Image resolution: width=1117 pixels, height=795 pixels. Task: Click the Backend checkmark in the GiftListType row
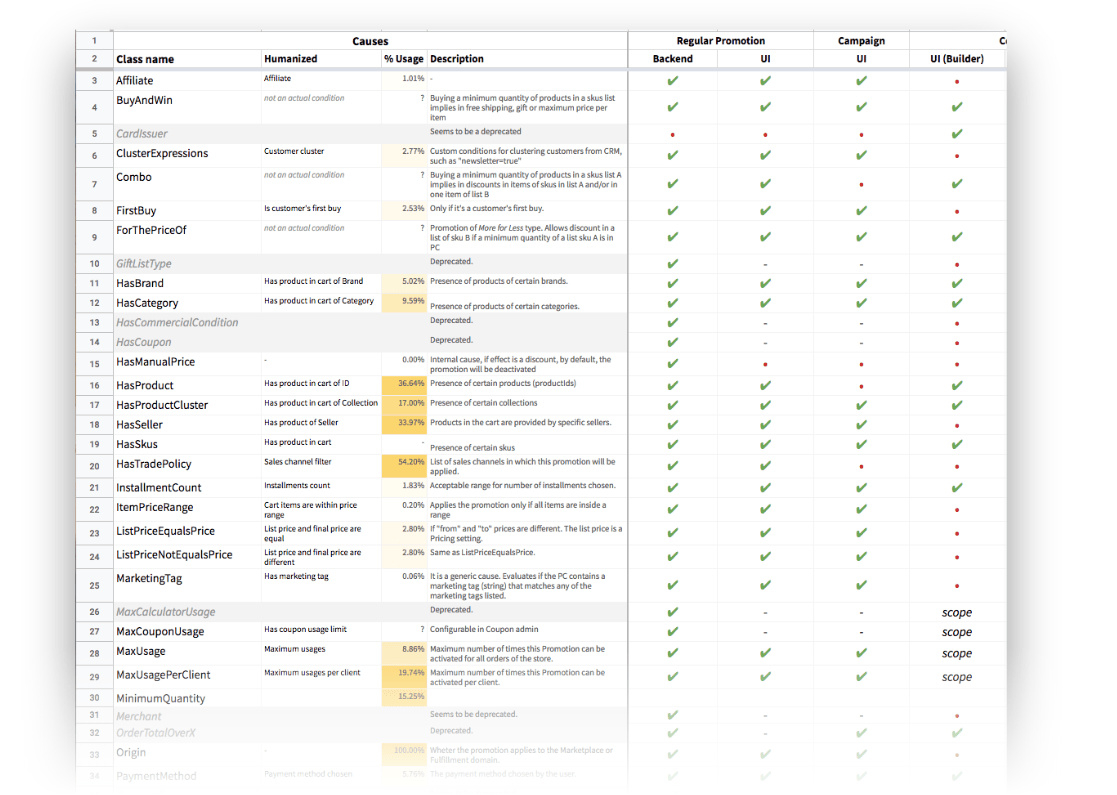pos(672,264)
